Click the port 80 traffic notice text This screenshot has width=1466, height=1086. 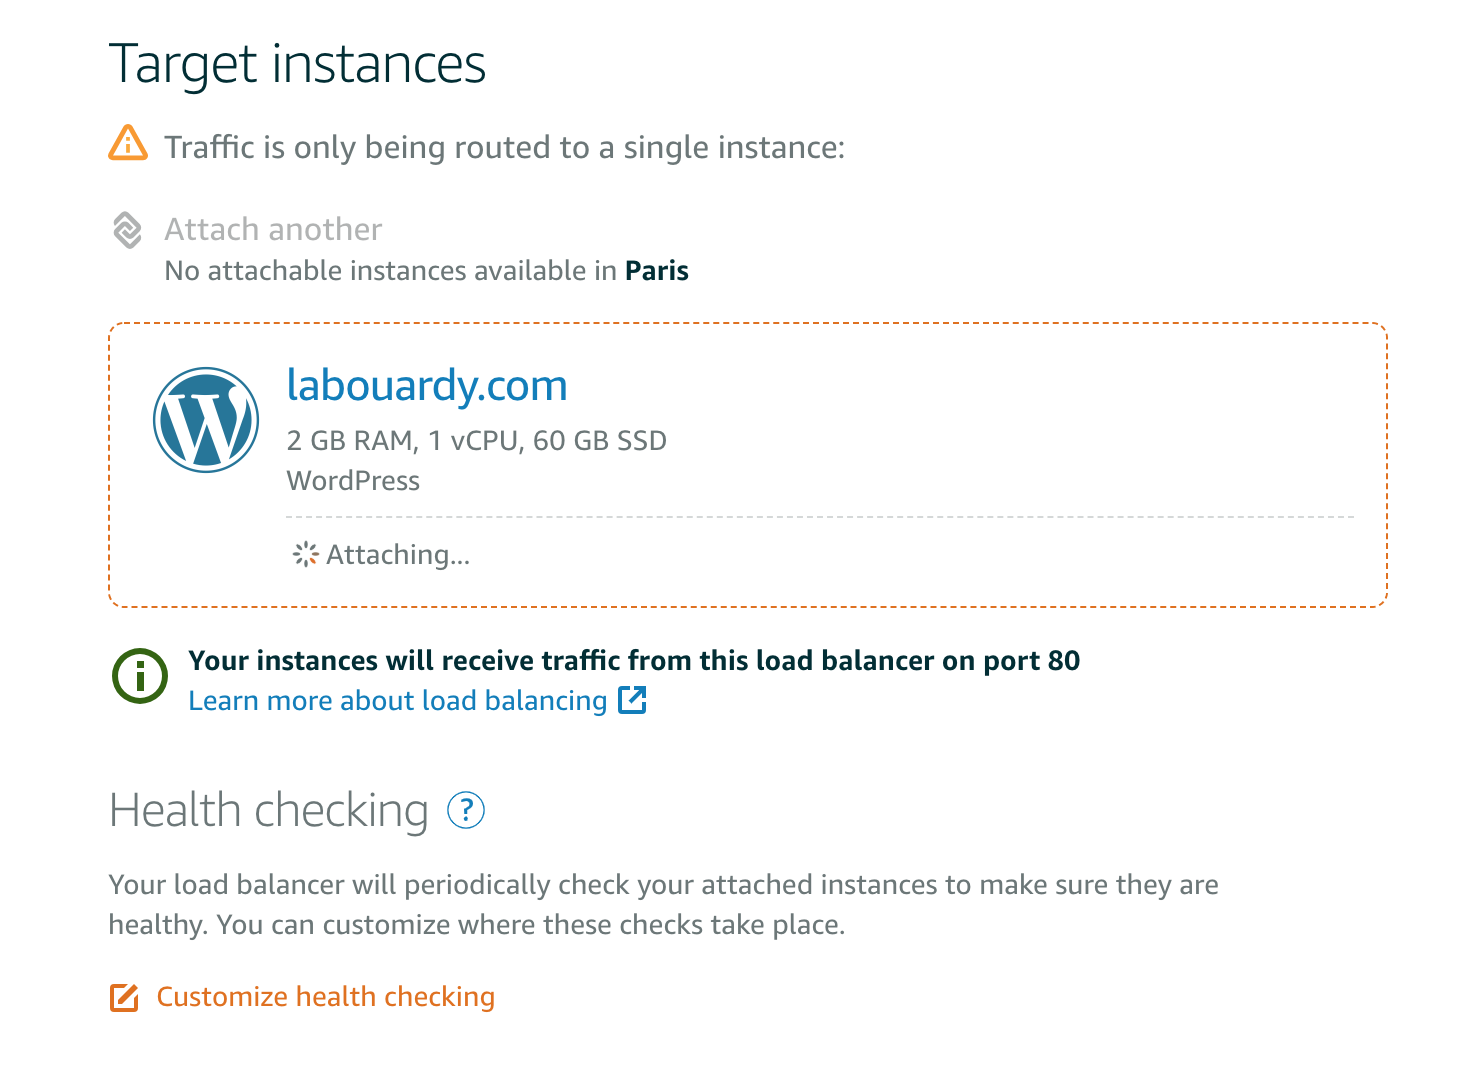634,660
